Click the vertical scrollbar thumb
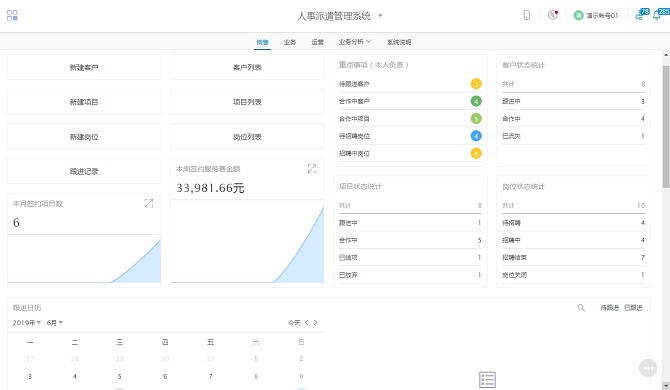This screenshot has height=390, width=670. 666,127
